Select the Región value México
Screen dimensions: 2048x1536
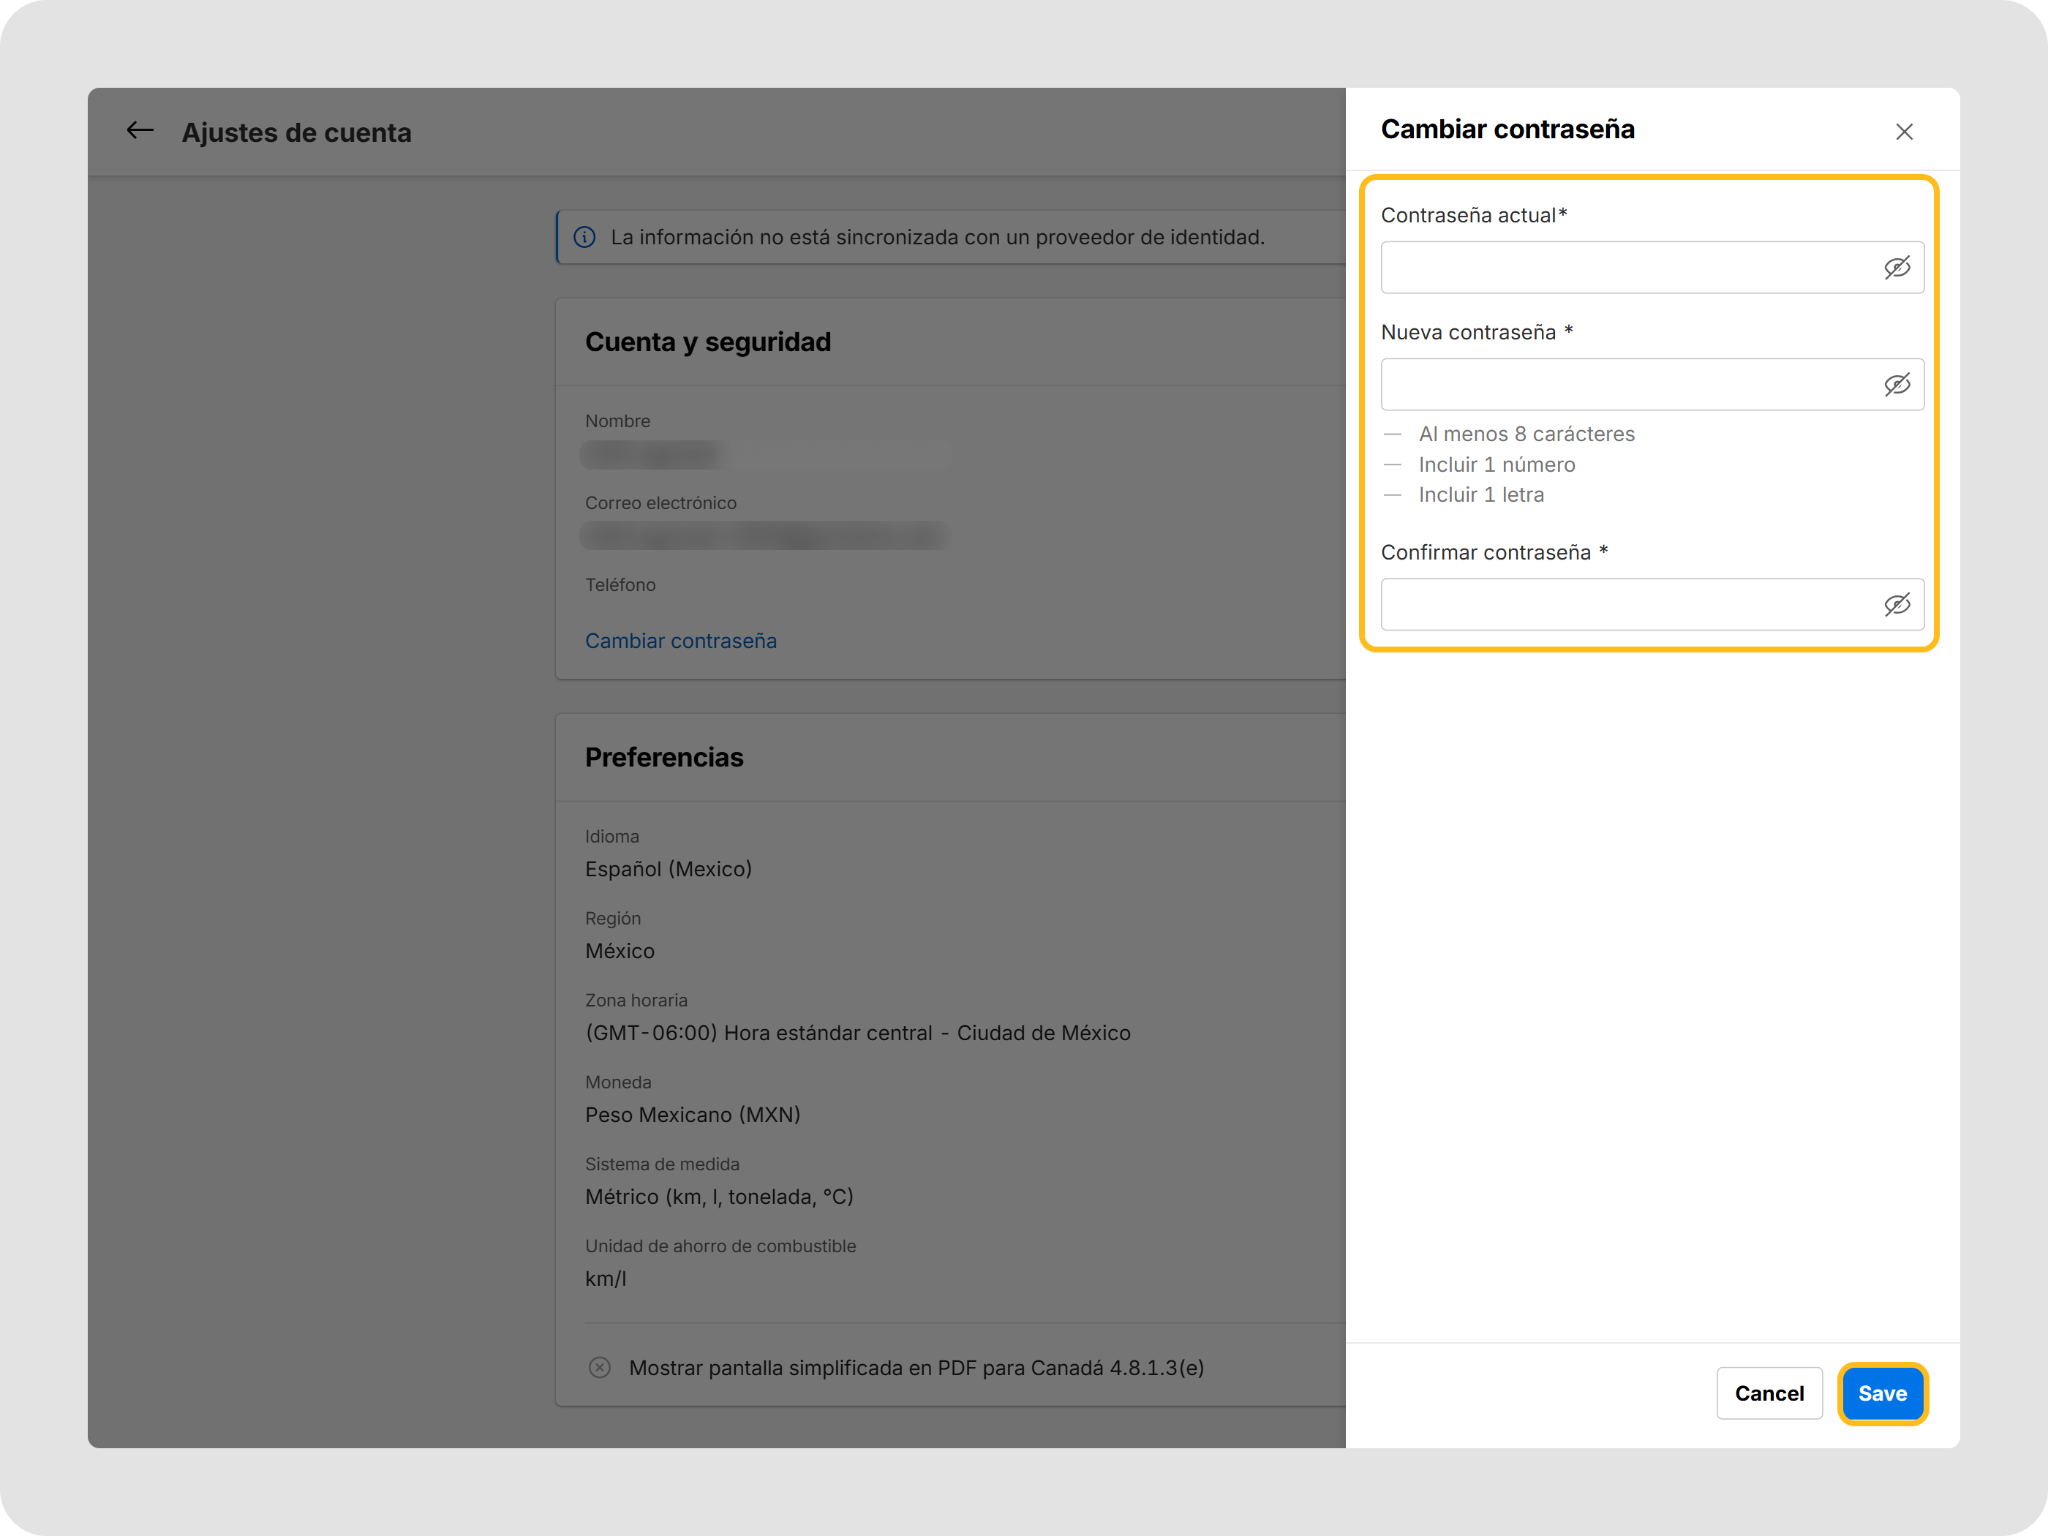pos(620,951)
